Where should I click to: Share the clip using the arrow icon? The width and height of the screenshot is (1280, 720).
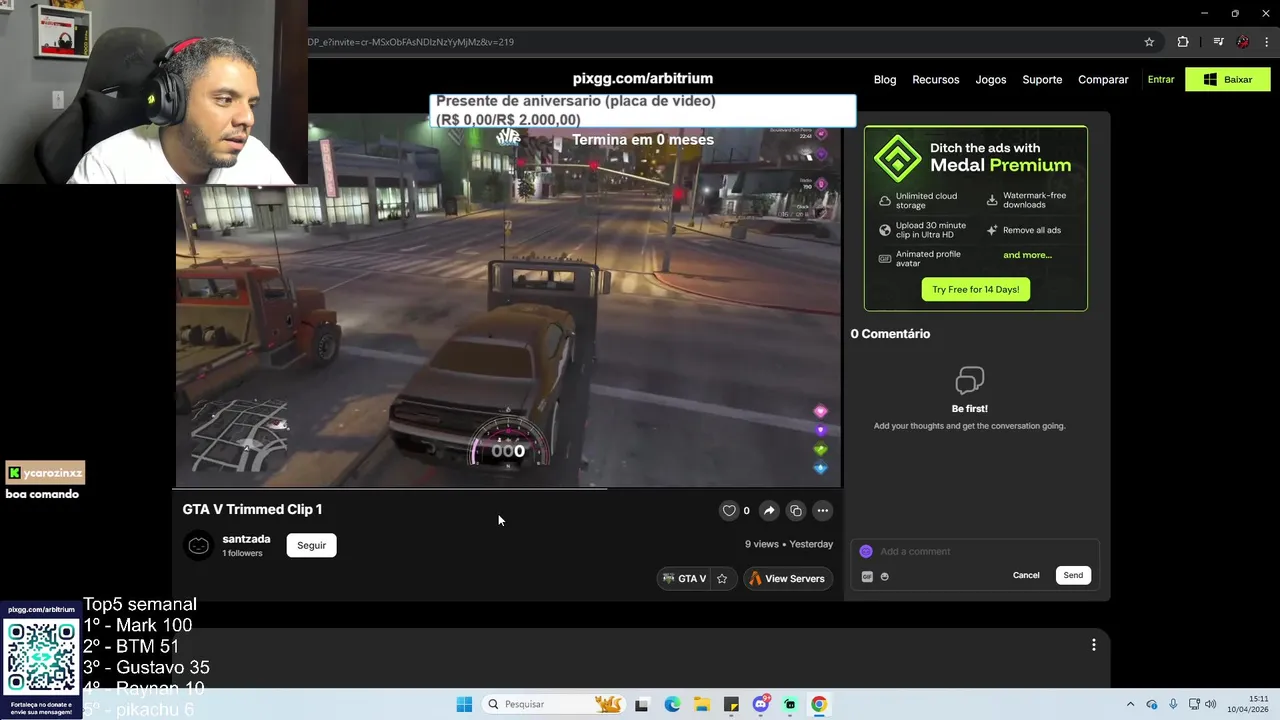click(x=769, y=510)
